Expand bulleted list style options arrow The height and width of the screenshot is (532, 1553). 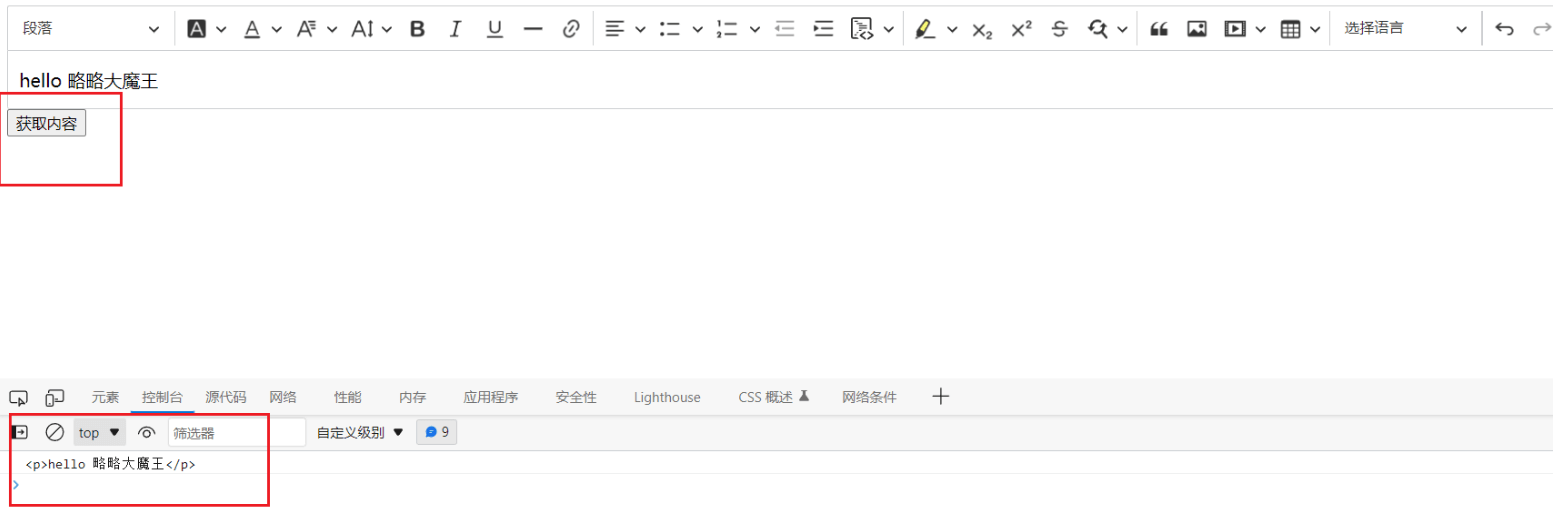(x=697, y=29)
